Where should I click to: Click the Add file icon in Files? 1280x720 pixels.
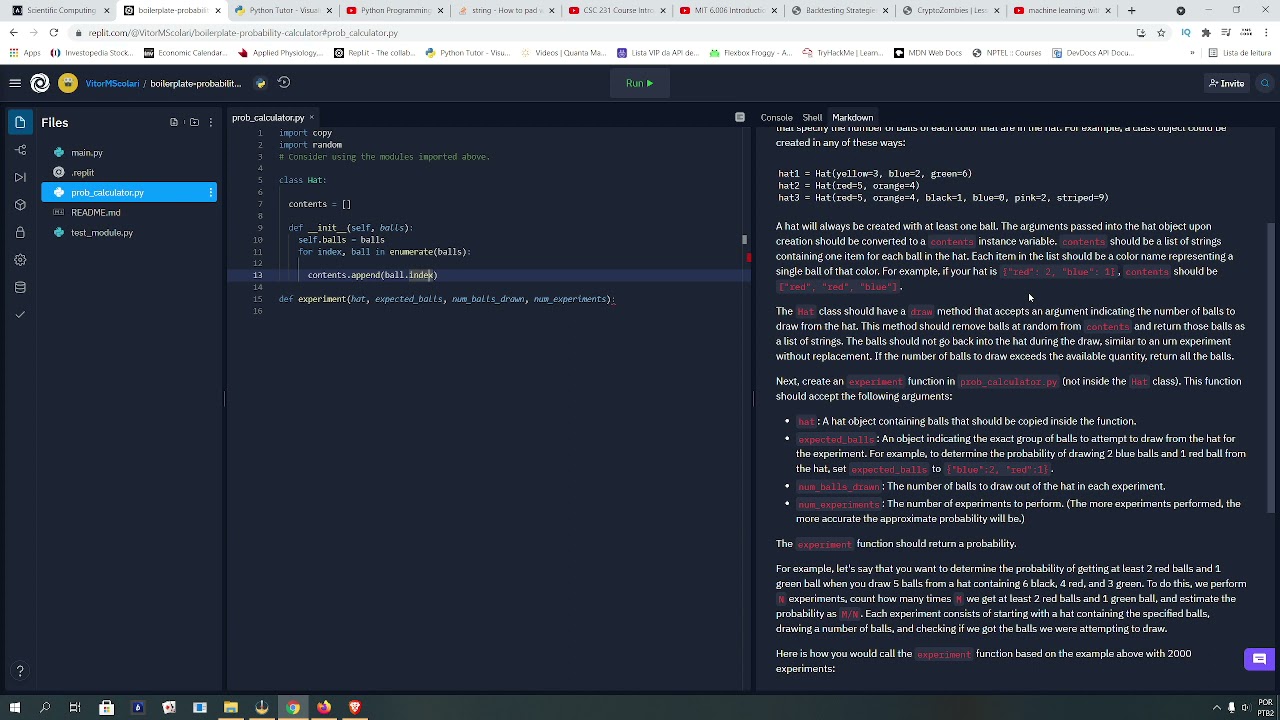(174, 122)
